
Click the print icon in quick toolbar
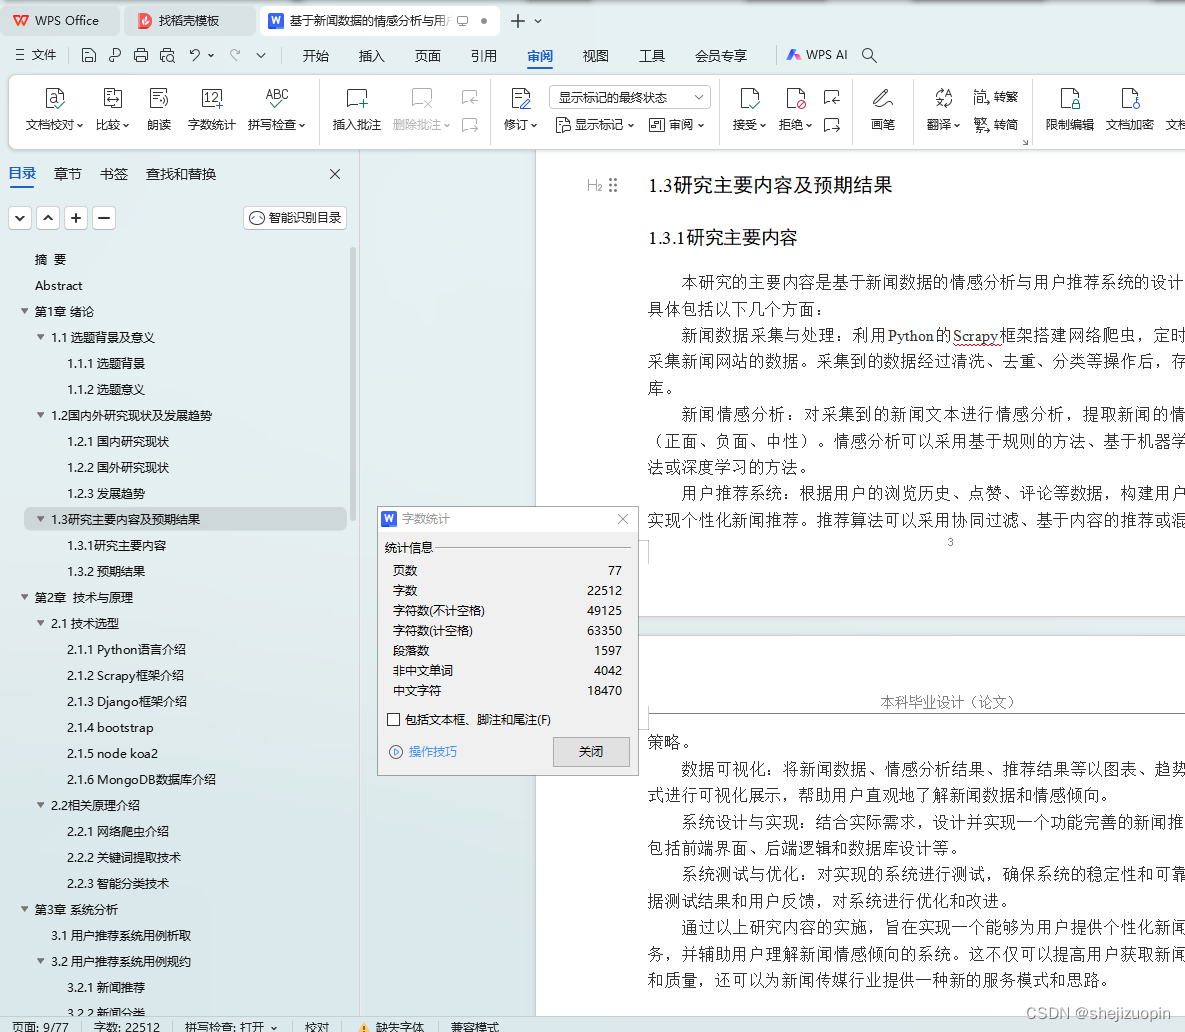141,55
